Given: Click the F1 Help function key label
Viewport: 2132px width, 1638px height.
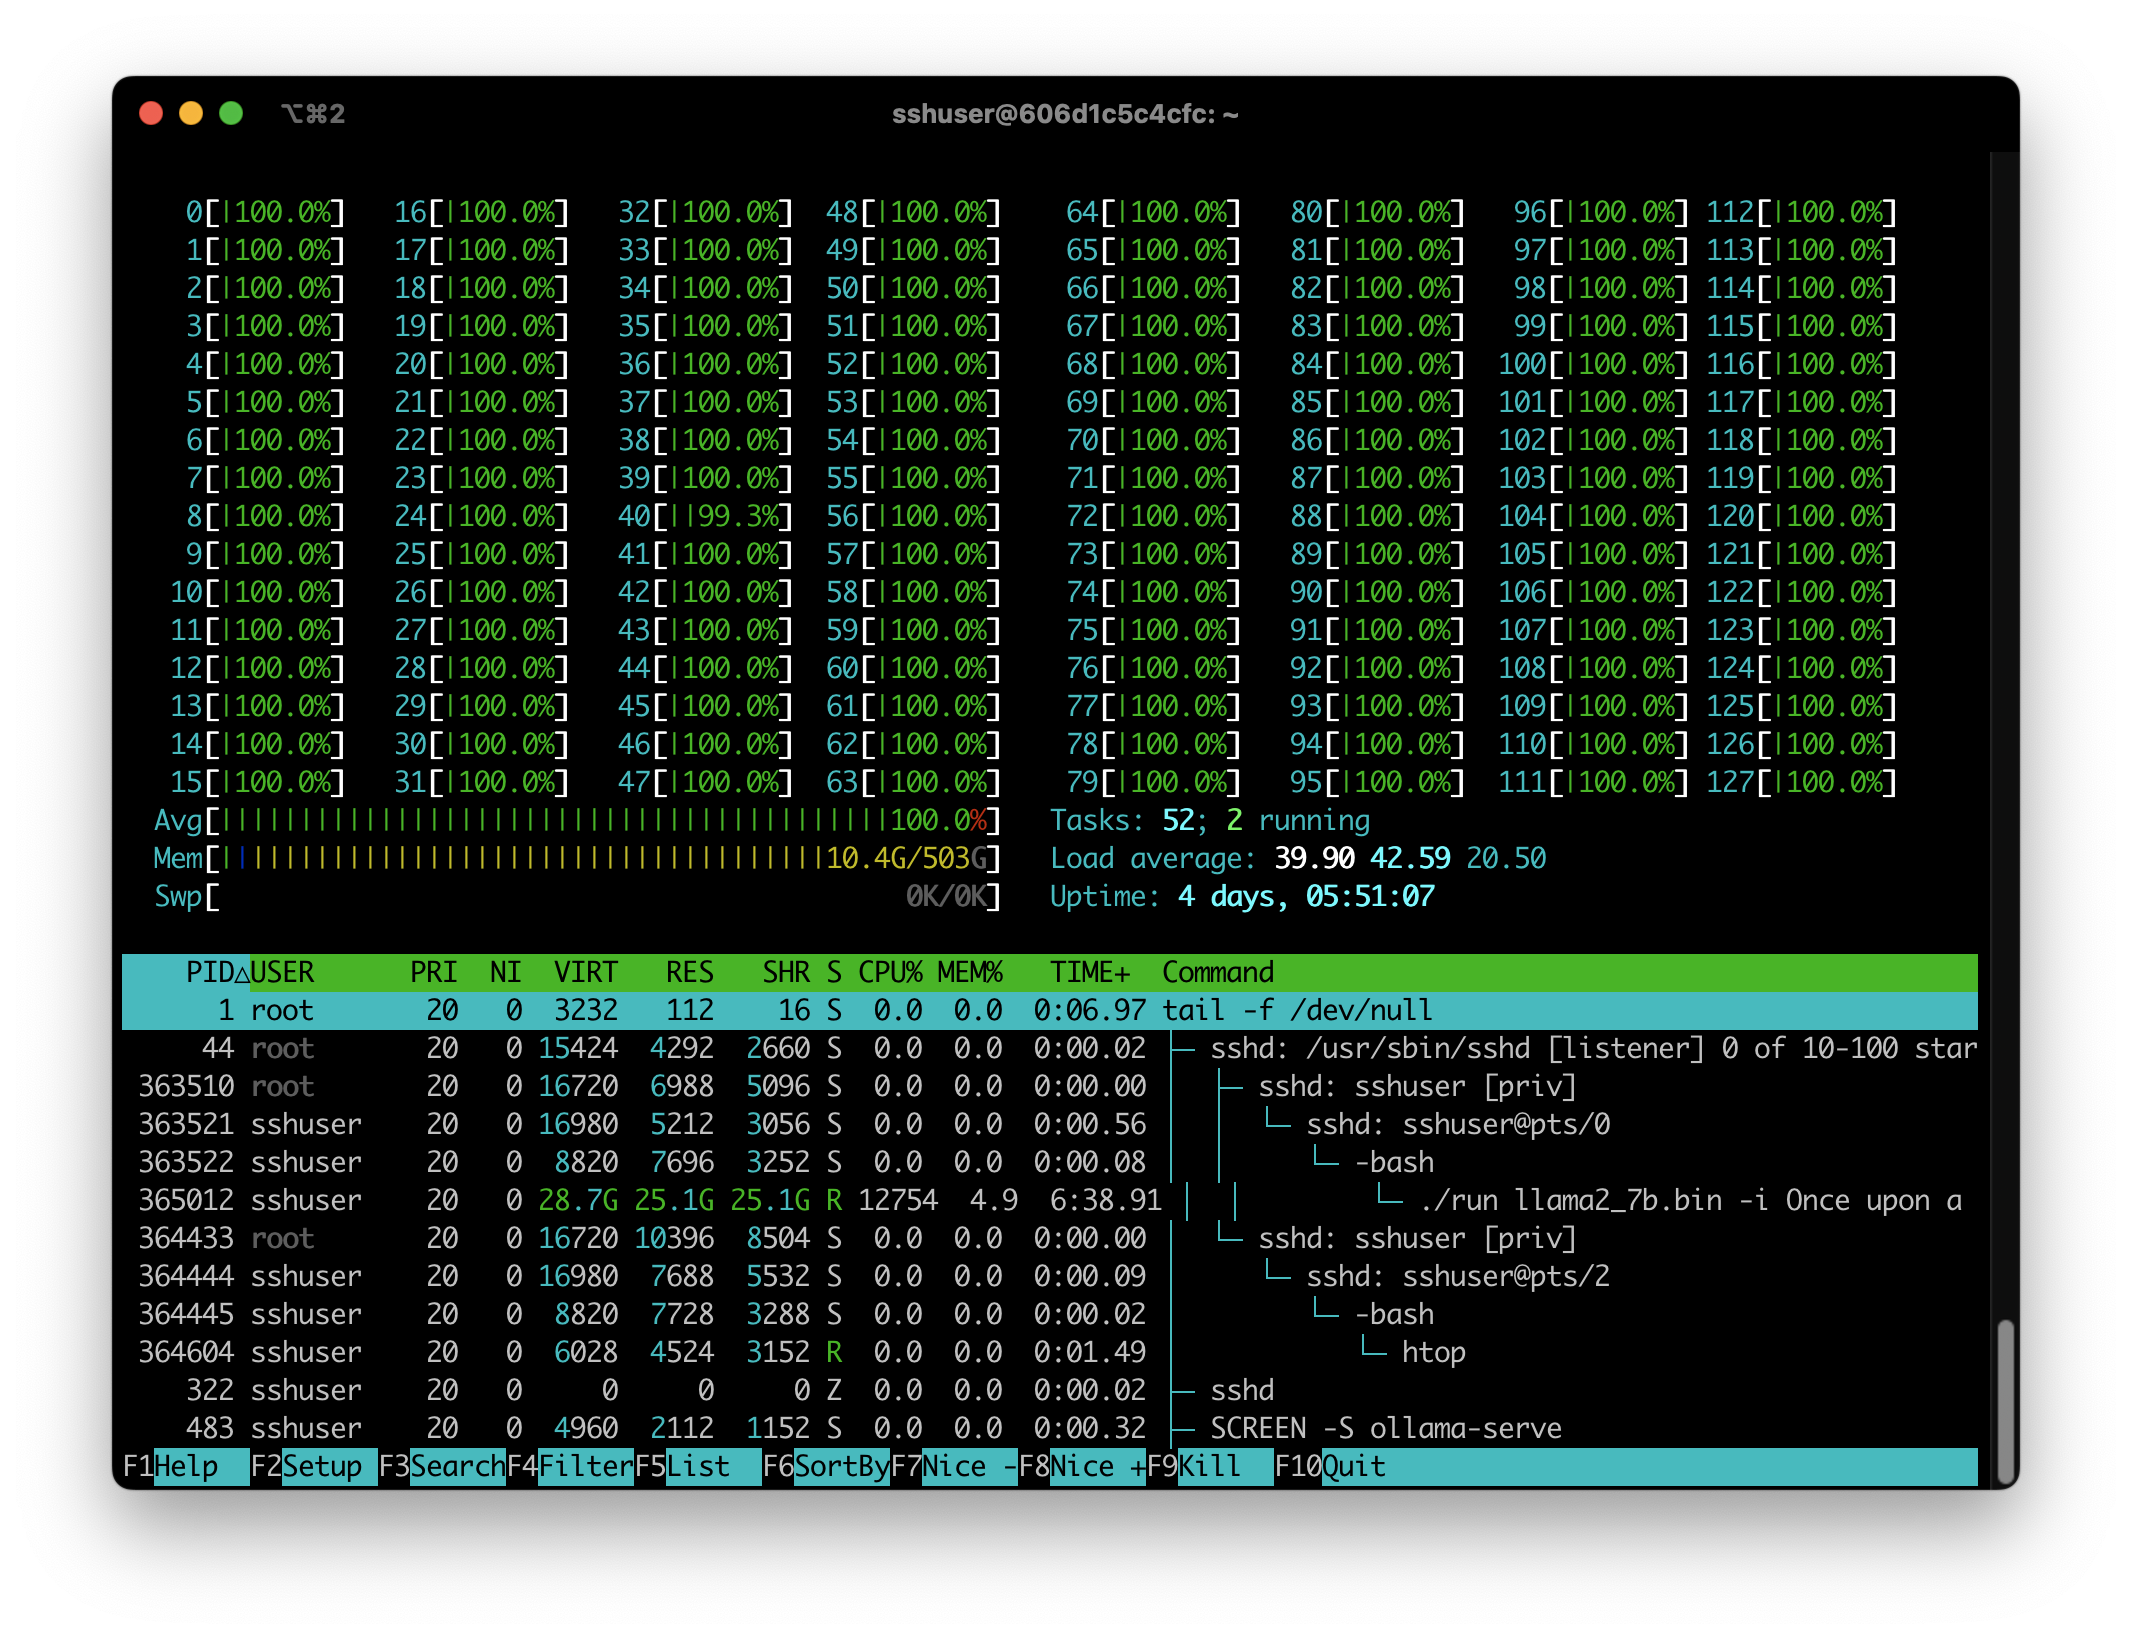Looking at the screenshot, I should (185, 1466).
